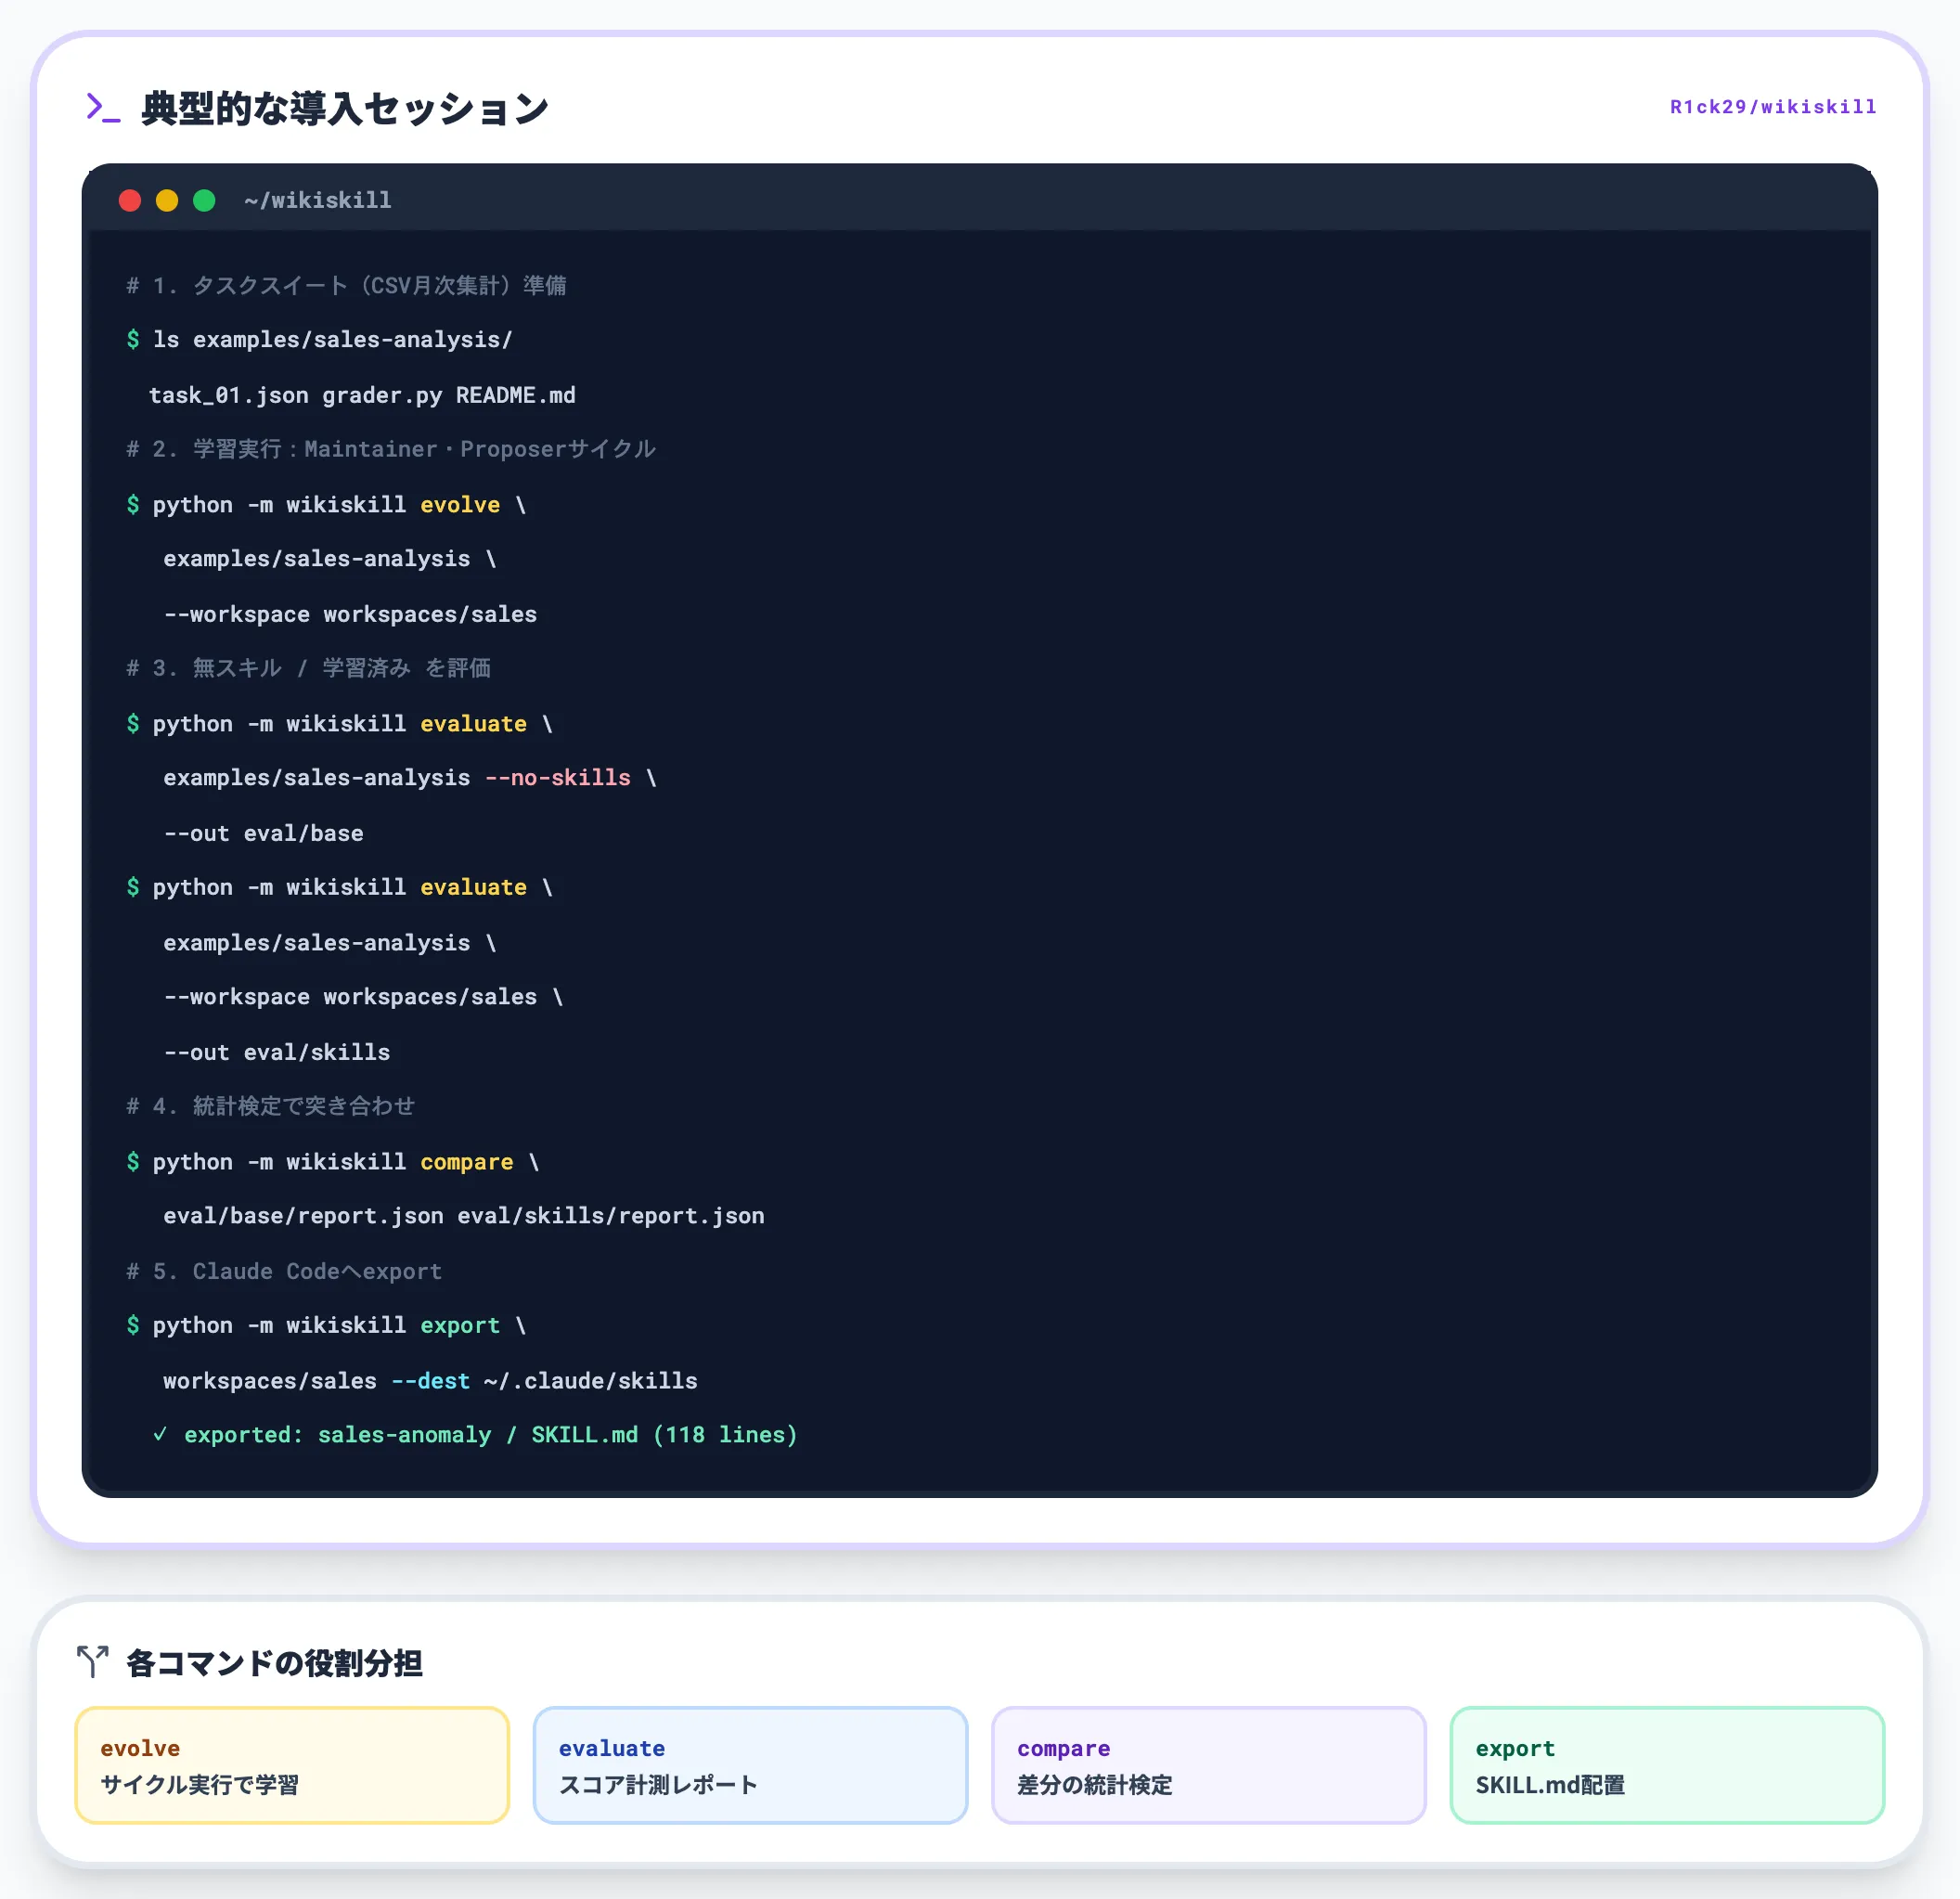Click the cyan '--dest' flag
Viewport: 1960px width, 1899px height.
[431, 1380]
